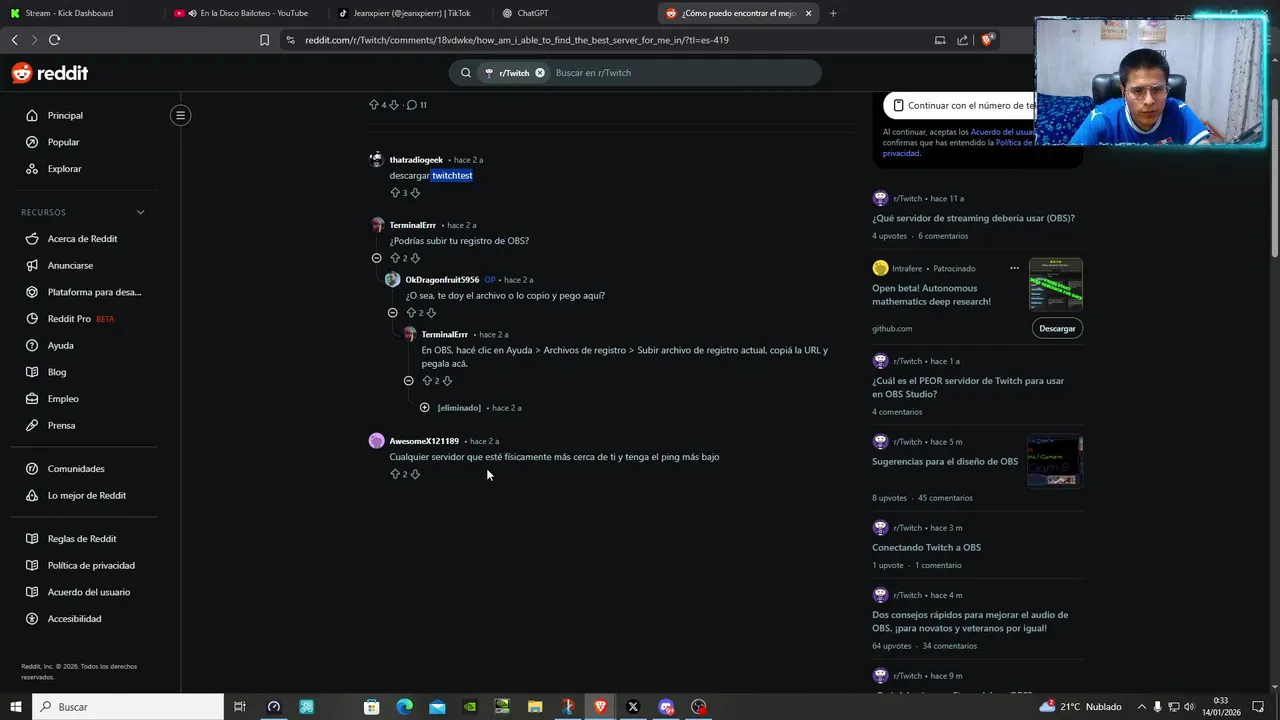Reload the page
This screenshot has height=720, width=1280.
54,40
